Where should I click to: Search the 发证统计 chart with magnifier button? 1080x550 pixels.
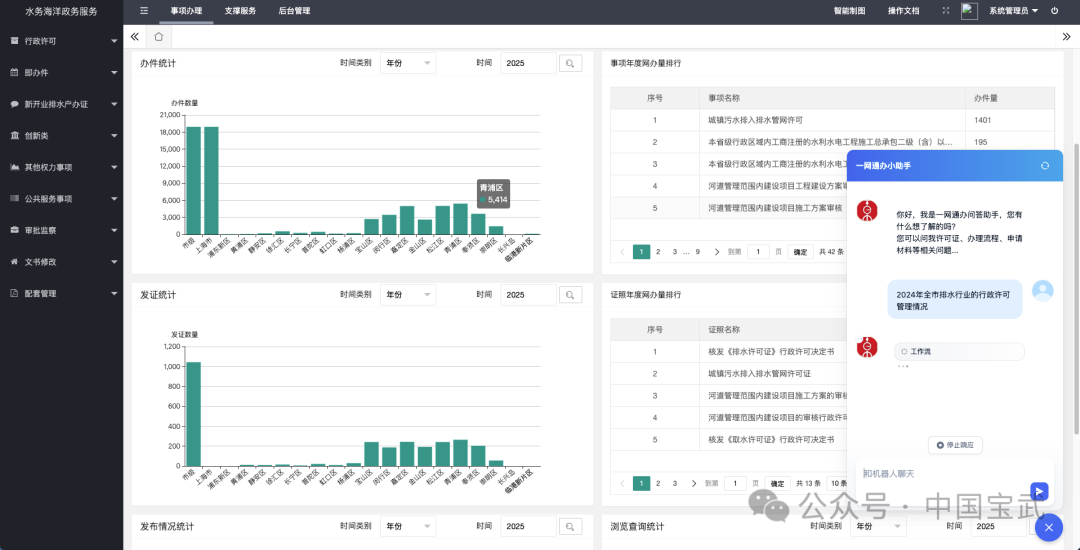570,295
